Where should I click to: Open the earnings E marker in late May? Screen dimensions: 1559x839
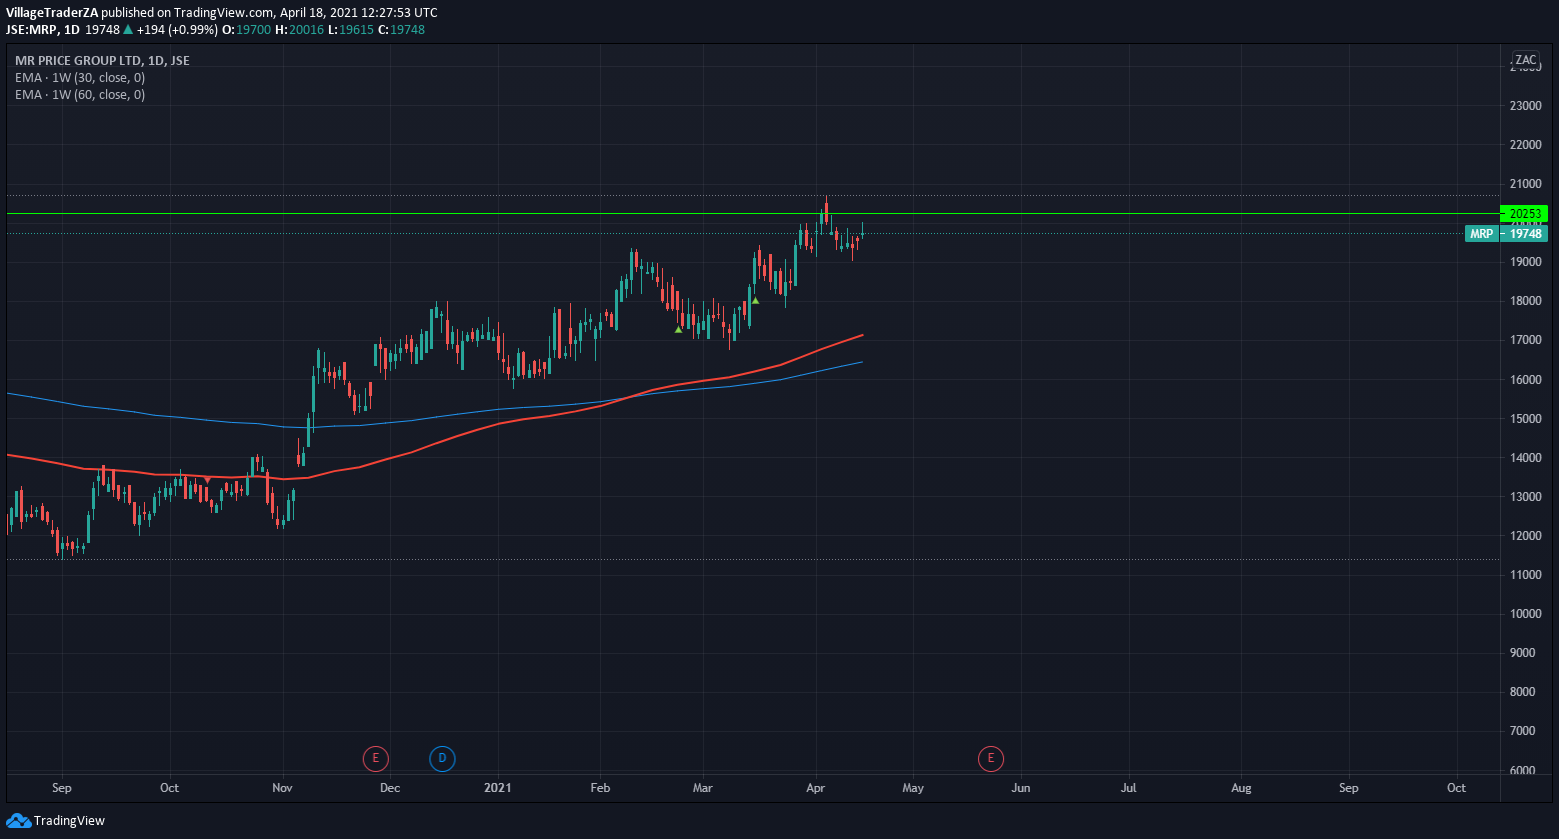[x=990, y=759]
